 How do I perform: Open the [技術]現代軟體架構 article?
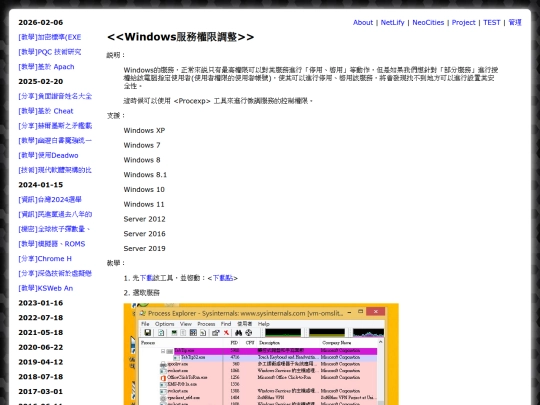click(55, 170)
